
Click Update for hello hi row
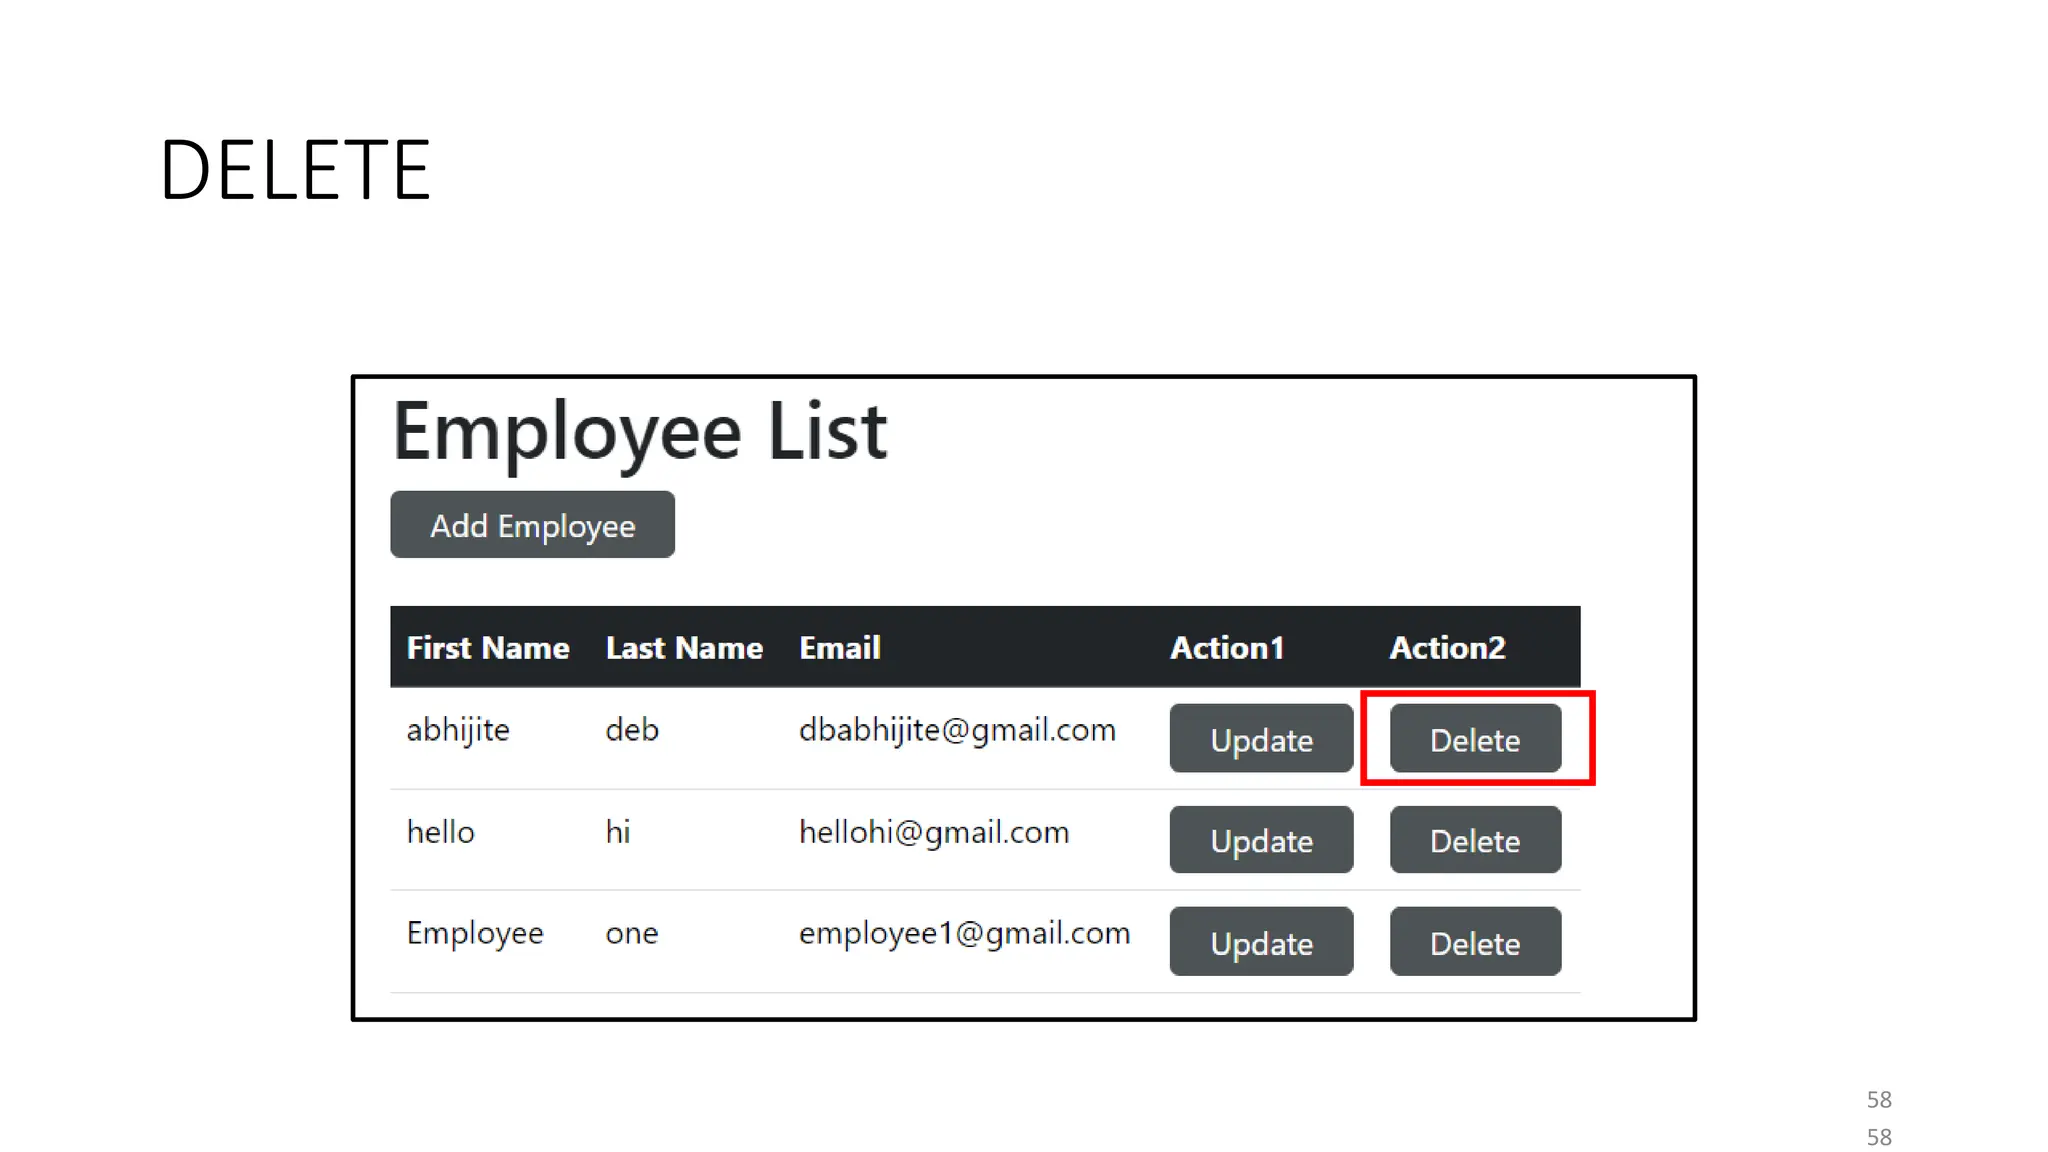1261,840
